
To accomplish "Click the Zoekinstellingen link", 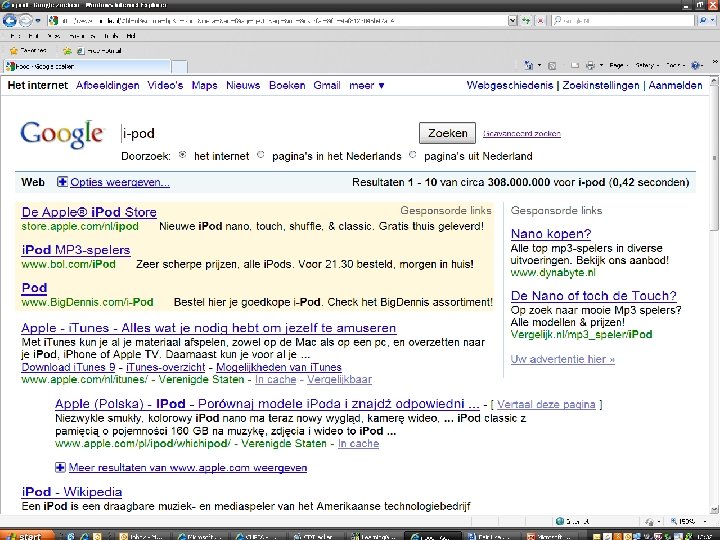I will 601,85.
